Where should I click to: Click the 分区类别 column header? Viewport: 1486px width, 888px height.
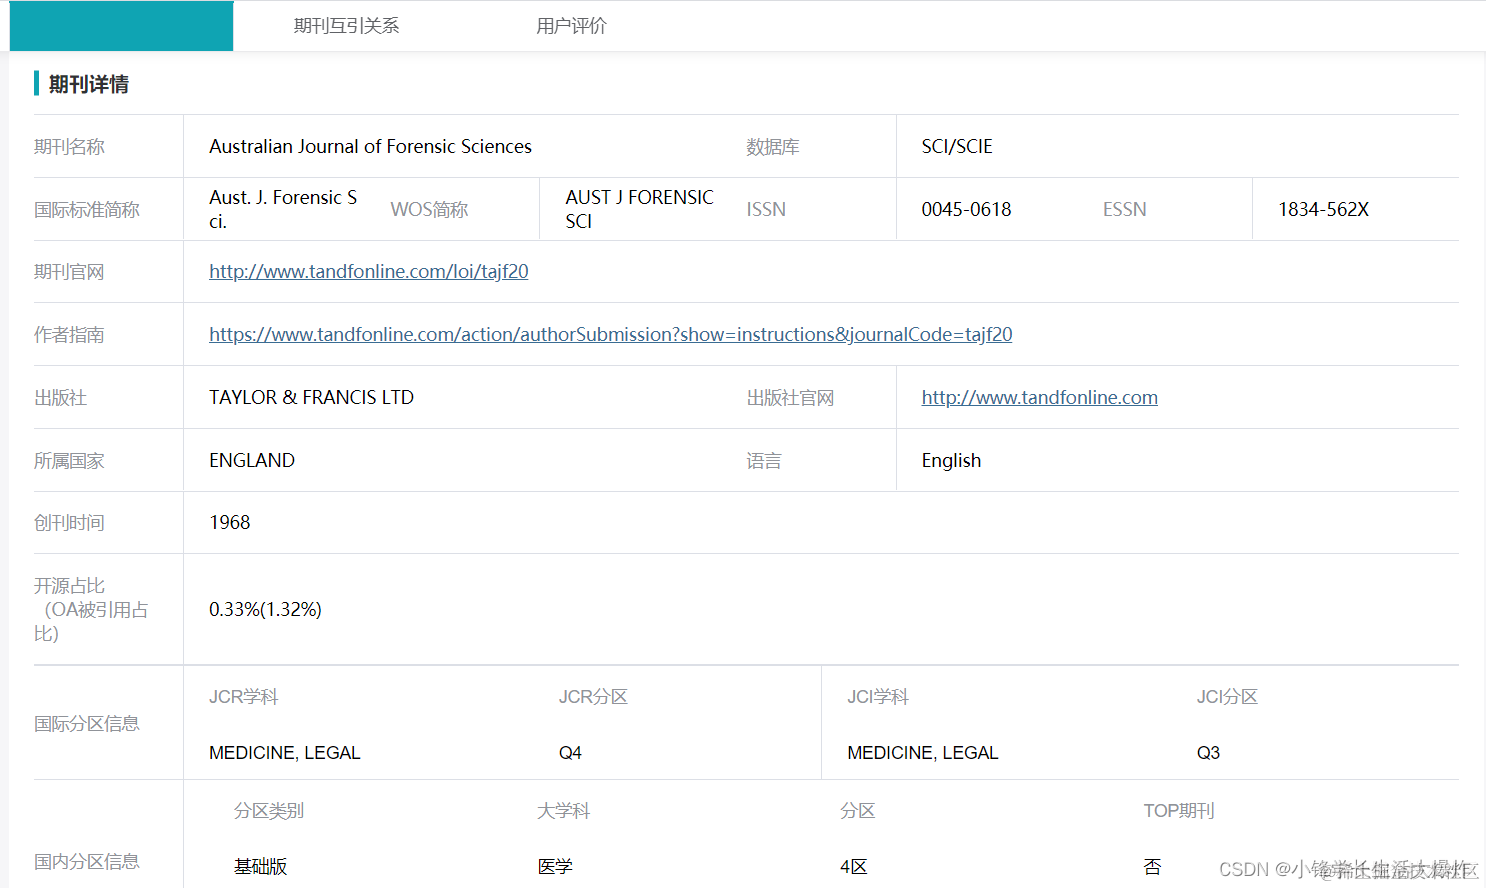(x=269, y=810)
